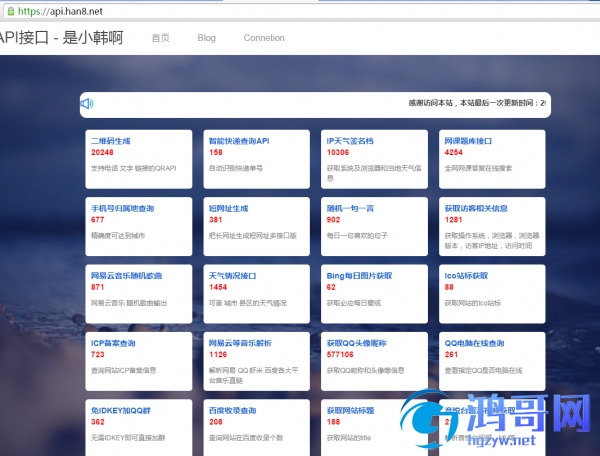
Task: Open the 获取QQ头像昵称 card
Action: tap(374, 361)
